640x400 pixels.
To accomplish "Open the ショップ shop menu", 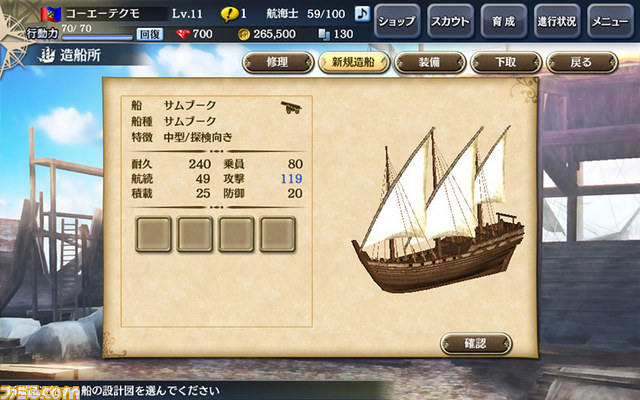I will (397, 21).
